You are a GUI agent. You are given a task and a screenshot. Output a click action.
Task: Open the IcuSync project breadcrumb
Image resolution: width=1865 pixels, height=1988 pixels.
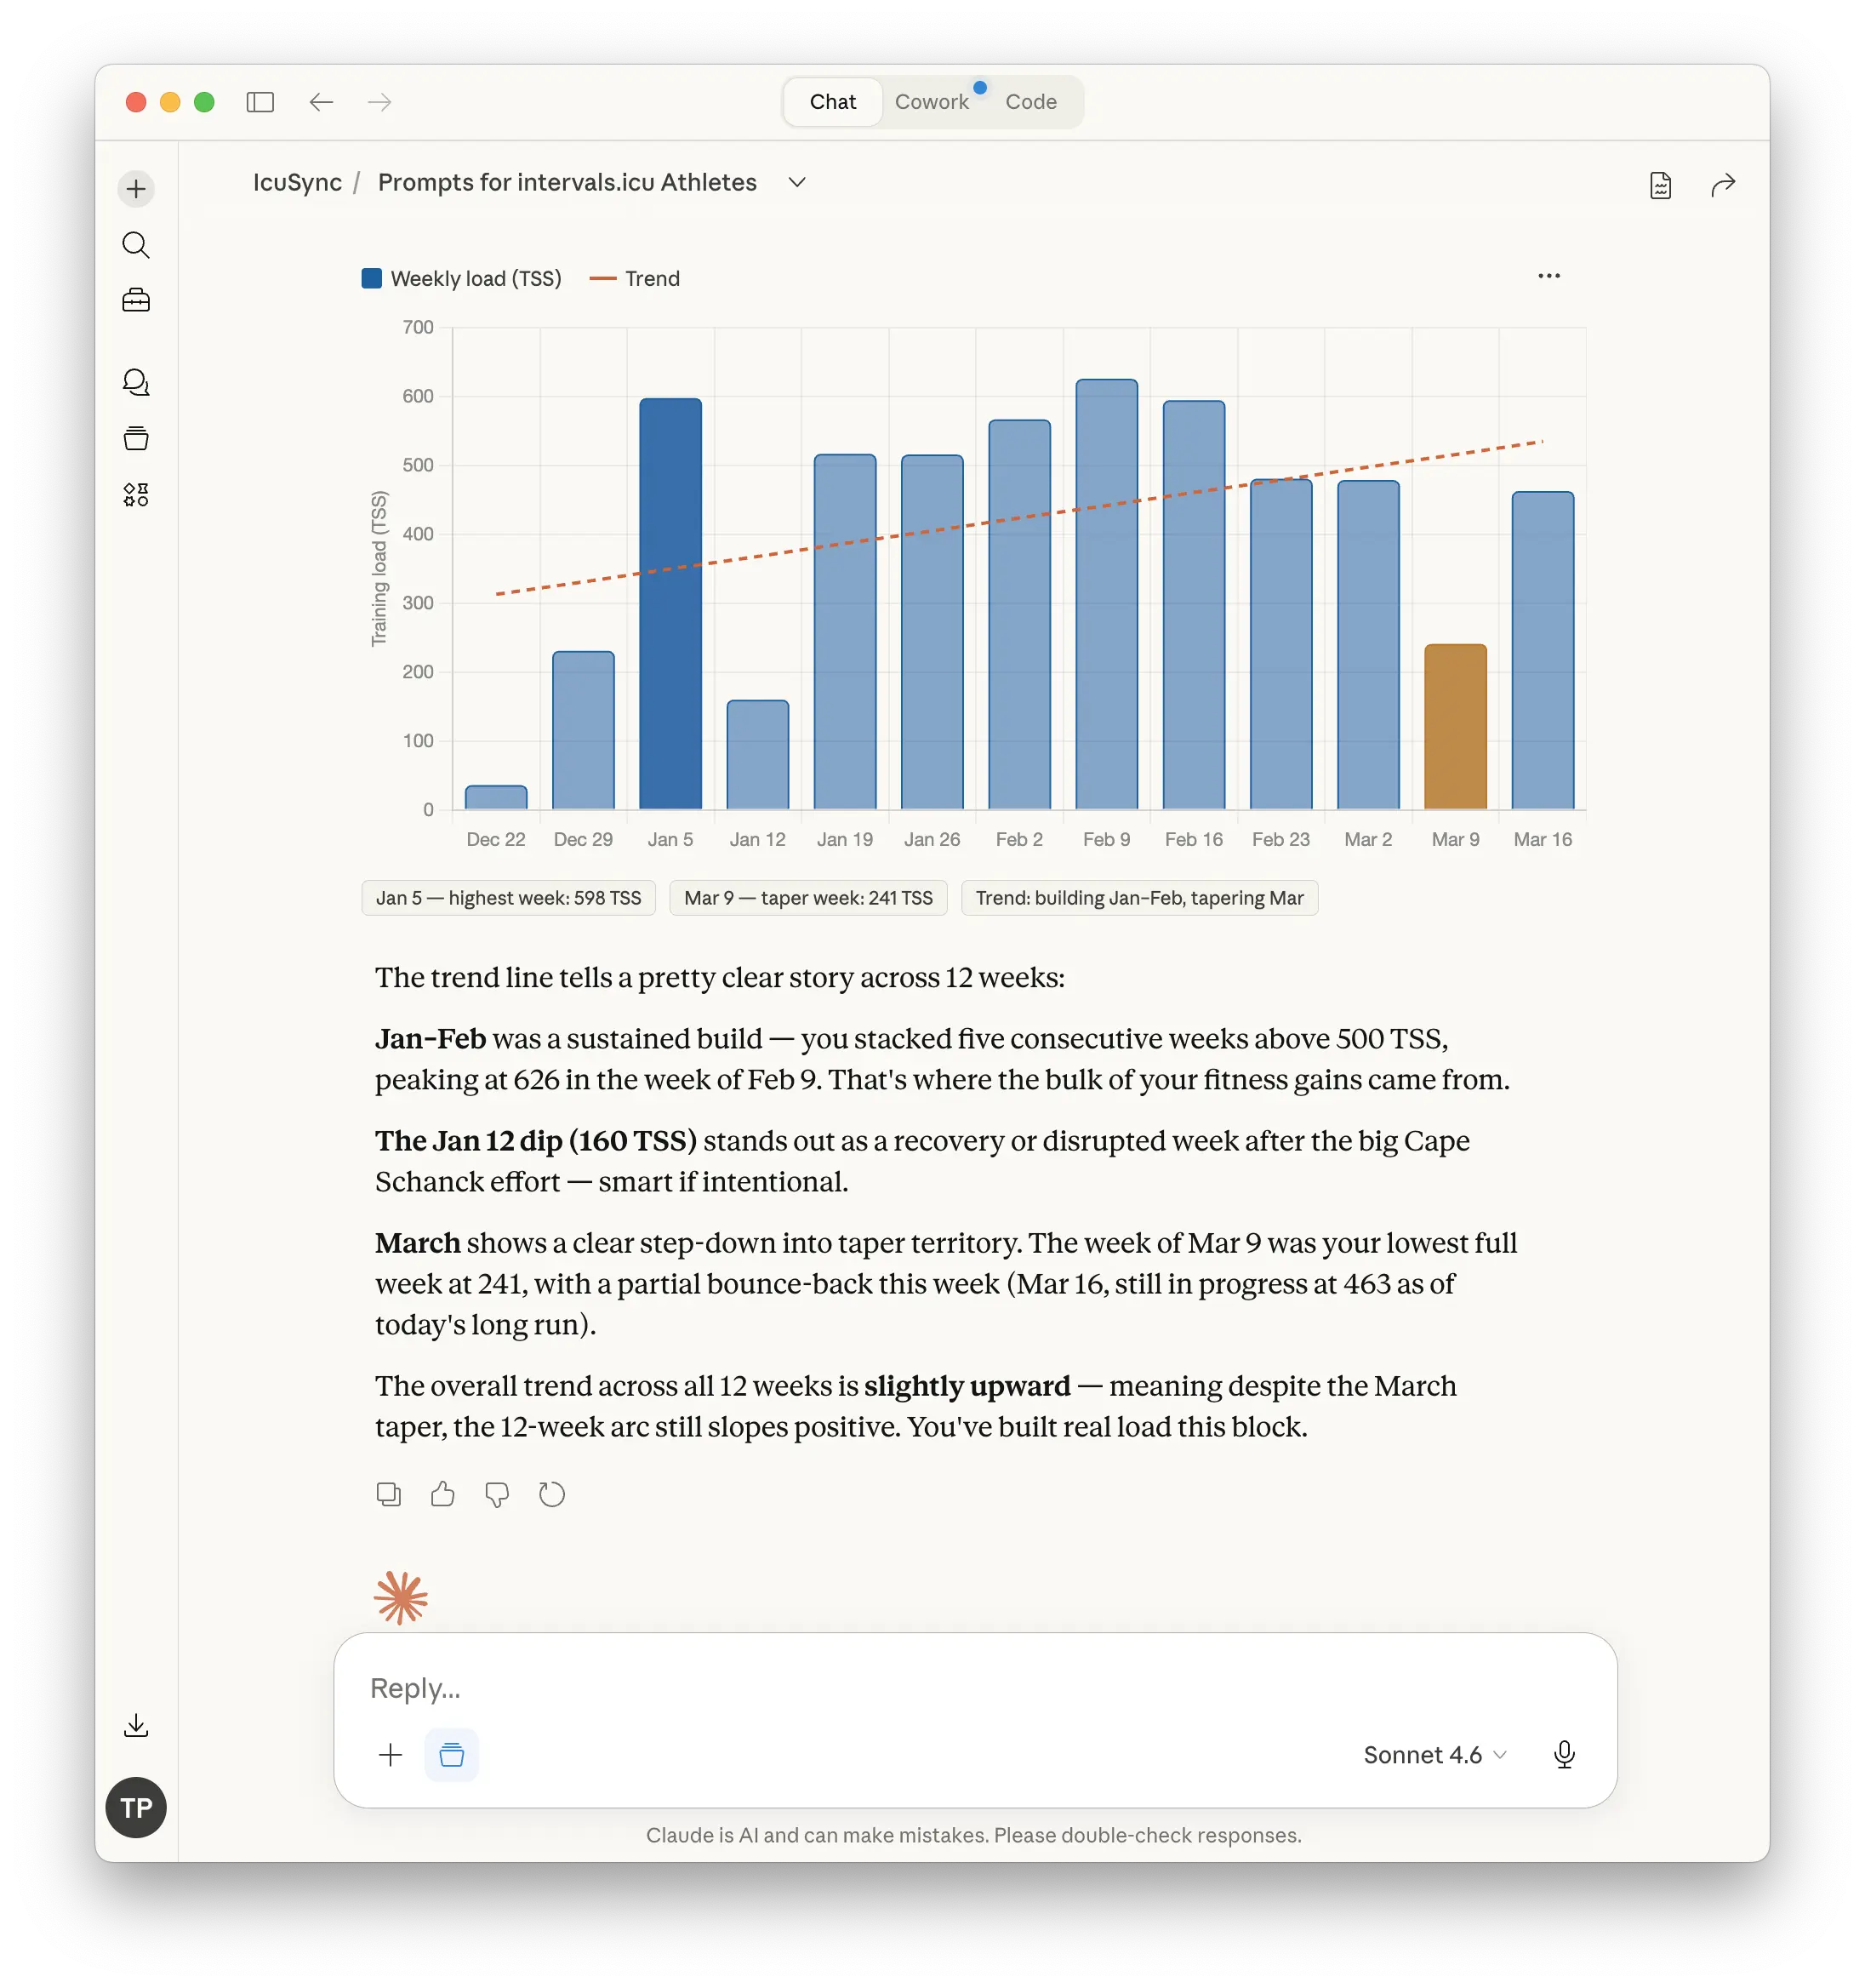pos(297,183)
